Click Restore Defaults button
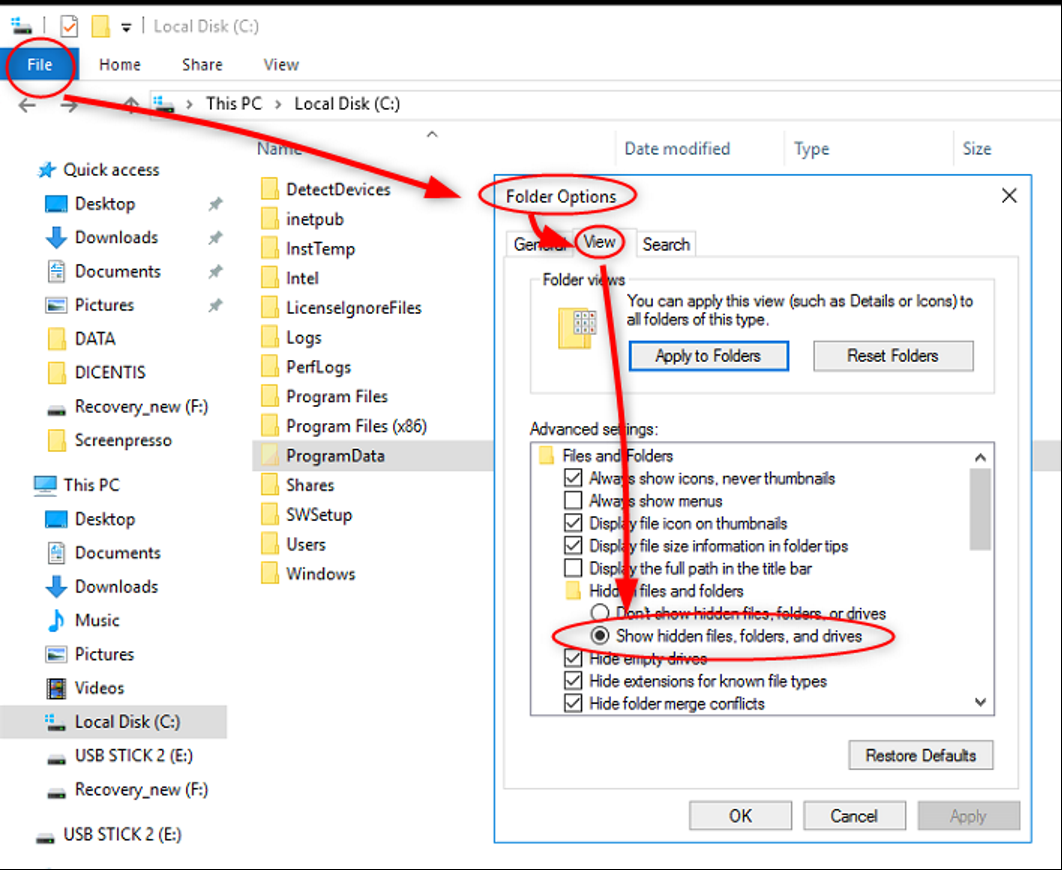This screenshot has height=870, width=1062. point(920,755)
